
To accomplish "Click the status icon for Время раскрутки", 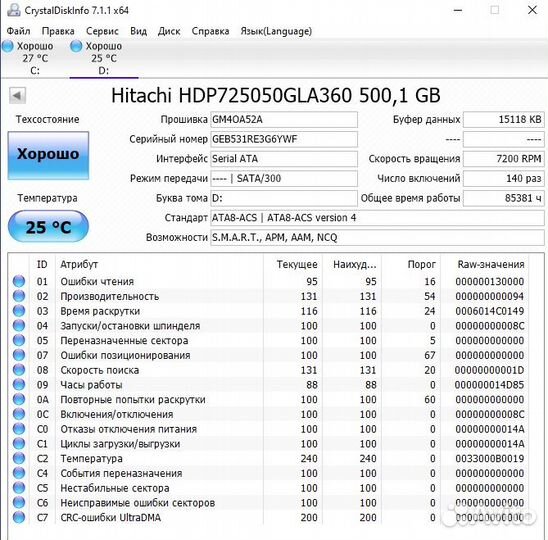I will (x=19, y=310).
